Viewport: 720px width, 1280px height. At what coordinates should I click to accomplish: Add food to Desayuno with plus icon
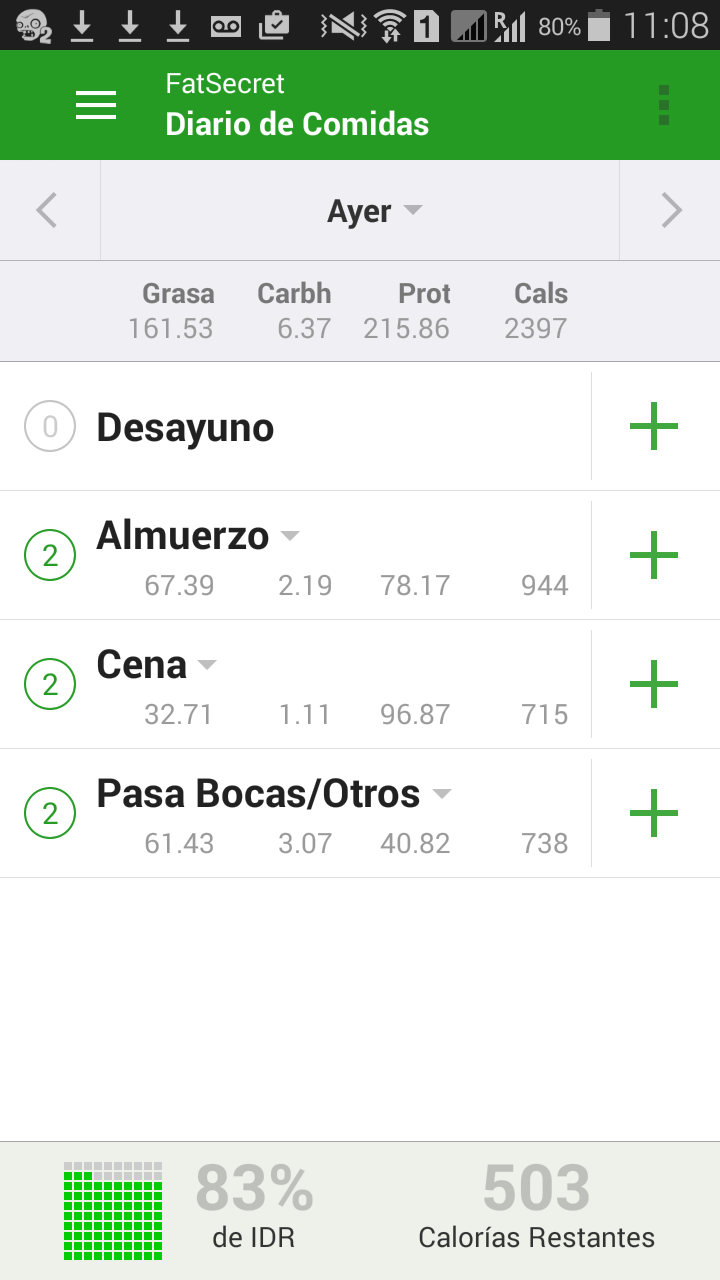pos(654,426)
